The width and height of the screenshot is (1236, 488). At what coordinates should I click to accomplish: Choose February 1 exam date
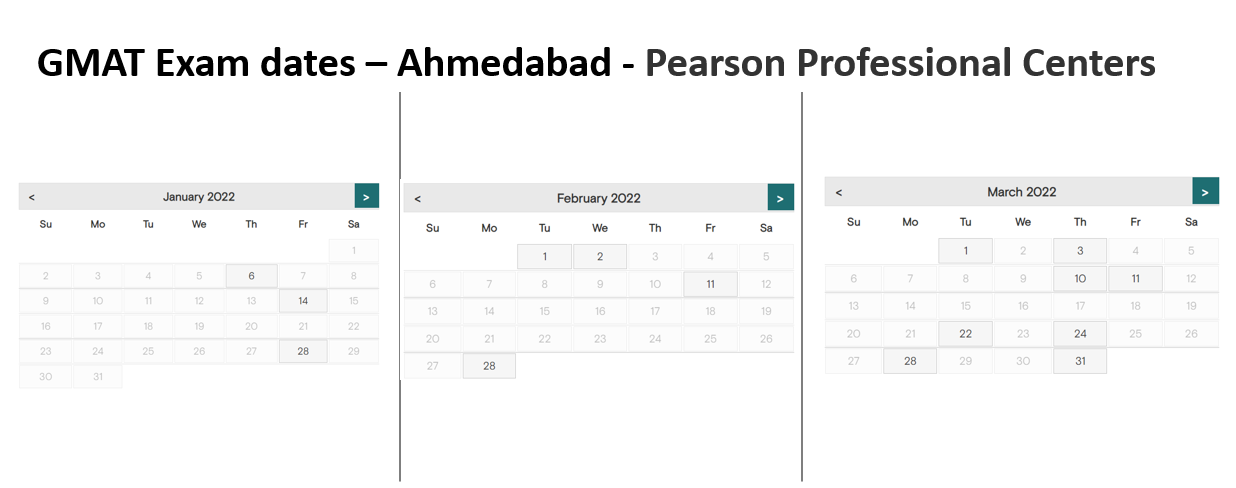tap(544, 256)
